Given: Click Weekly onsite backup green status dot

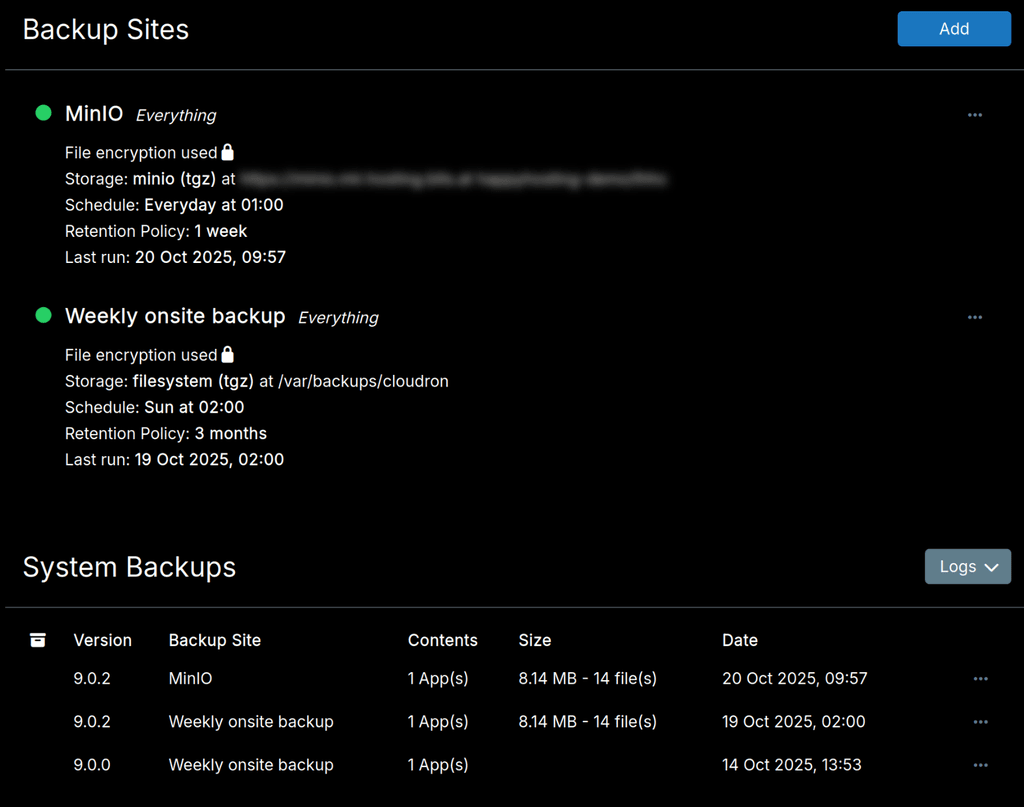Looking at the screenshot, I should click(x=43, y=315).
